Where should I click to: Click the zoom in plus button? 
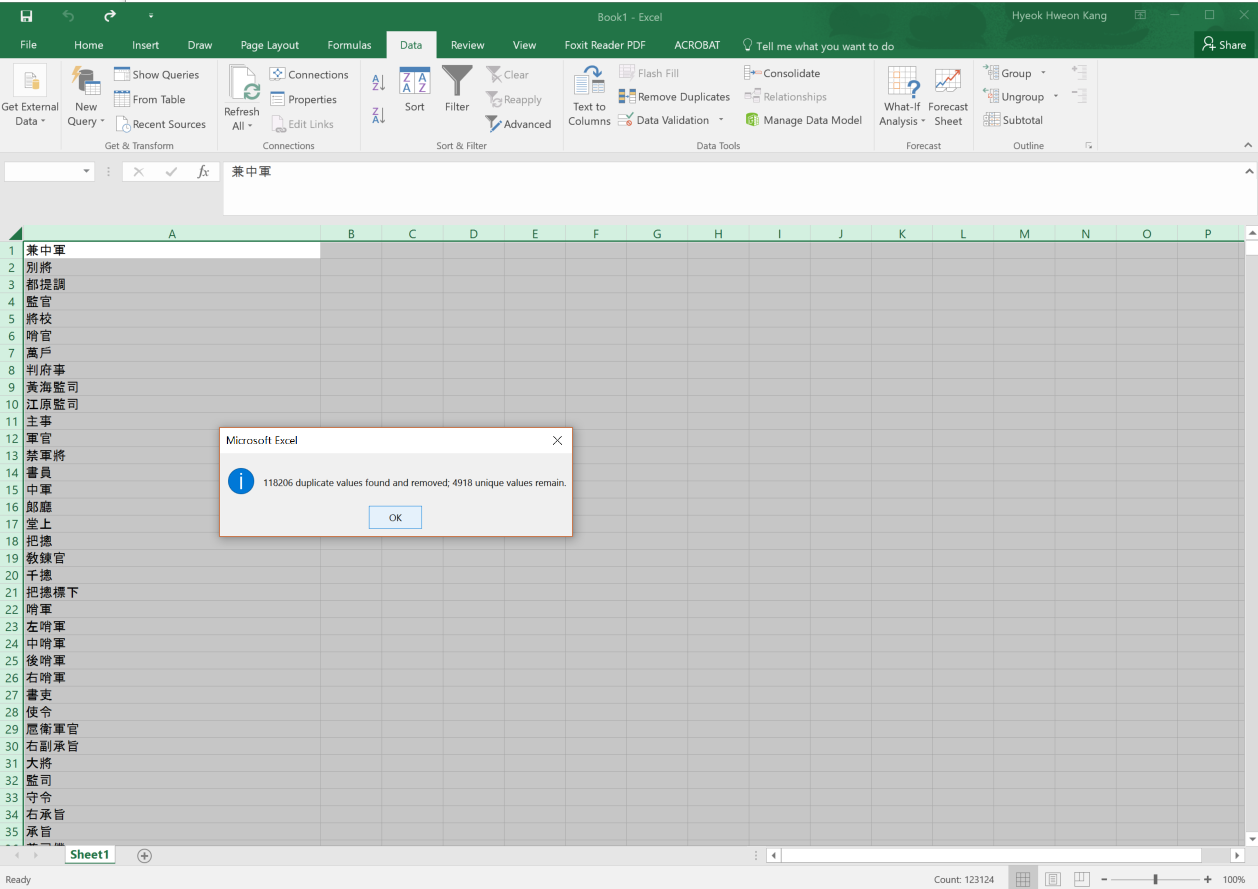click(x=1208, y=879)
